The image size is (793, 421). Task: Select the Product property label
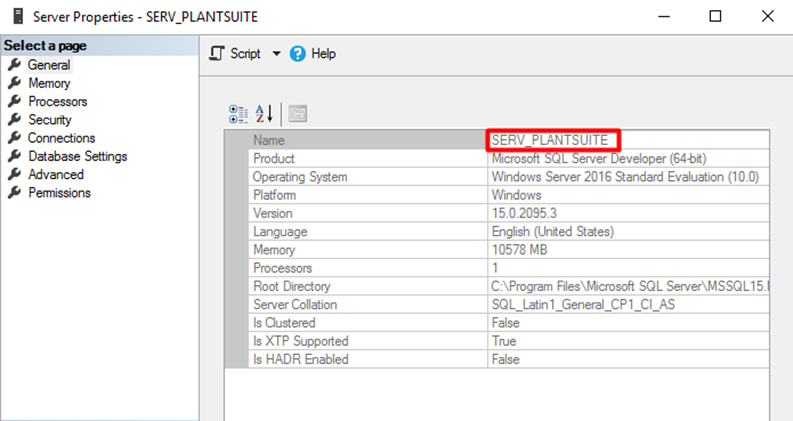pyautogui.click(x=274, y=158)
